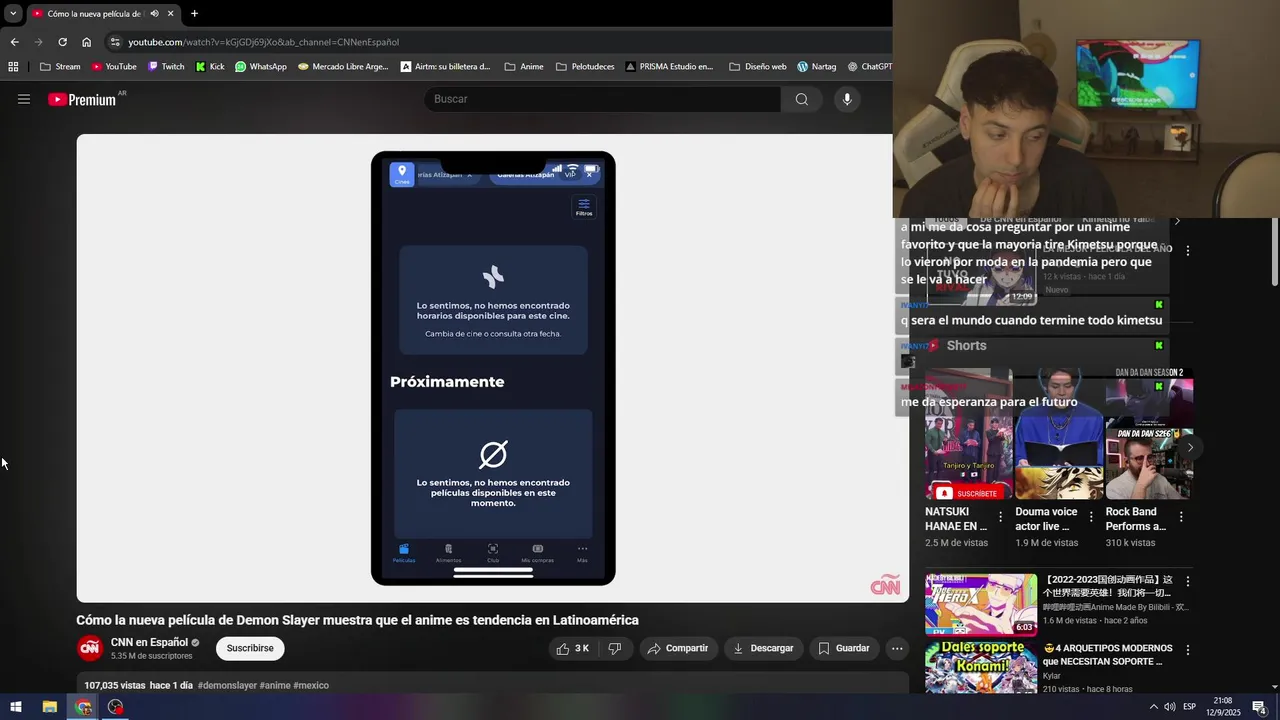
Task: Click the Guardar save button
Action: (844, 648)
